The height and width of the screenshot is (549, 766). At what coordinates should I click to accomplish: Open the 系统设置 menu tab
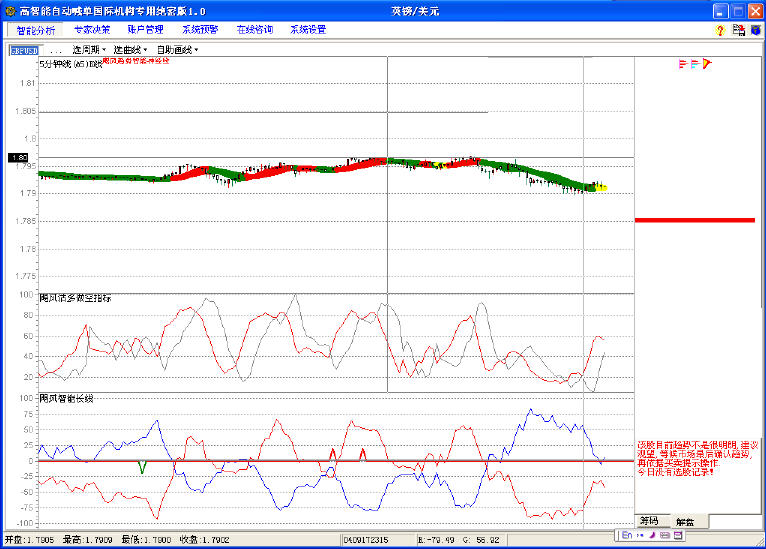(x=308, y=30)
